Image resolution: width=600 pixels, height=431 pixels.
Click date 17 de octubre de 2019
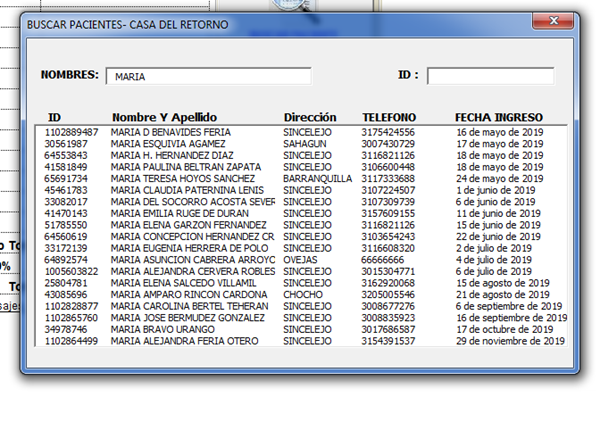click(505, 330)
